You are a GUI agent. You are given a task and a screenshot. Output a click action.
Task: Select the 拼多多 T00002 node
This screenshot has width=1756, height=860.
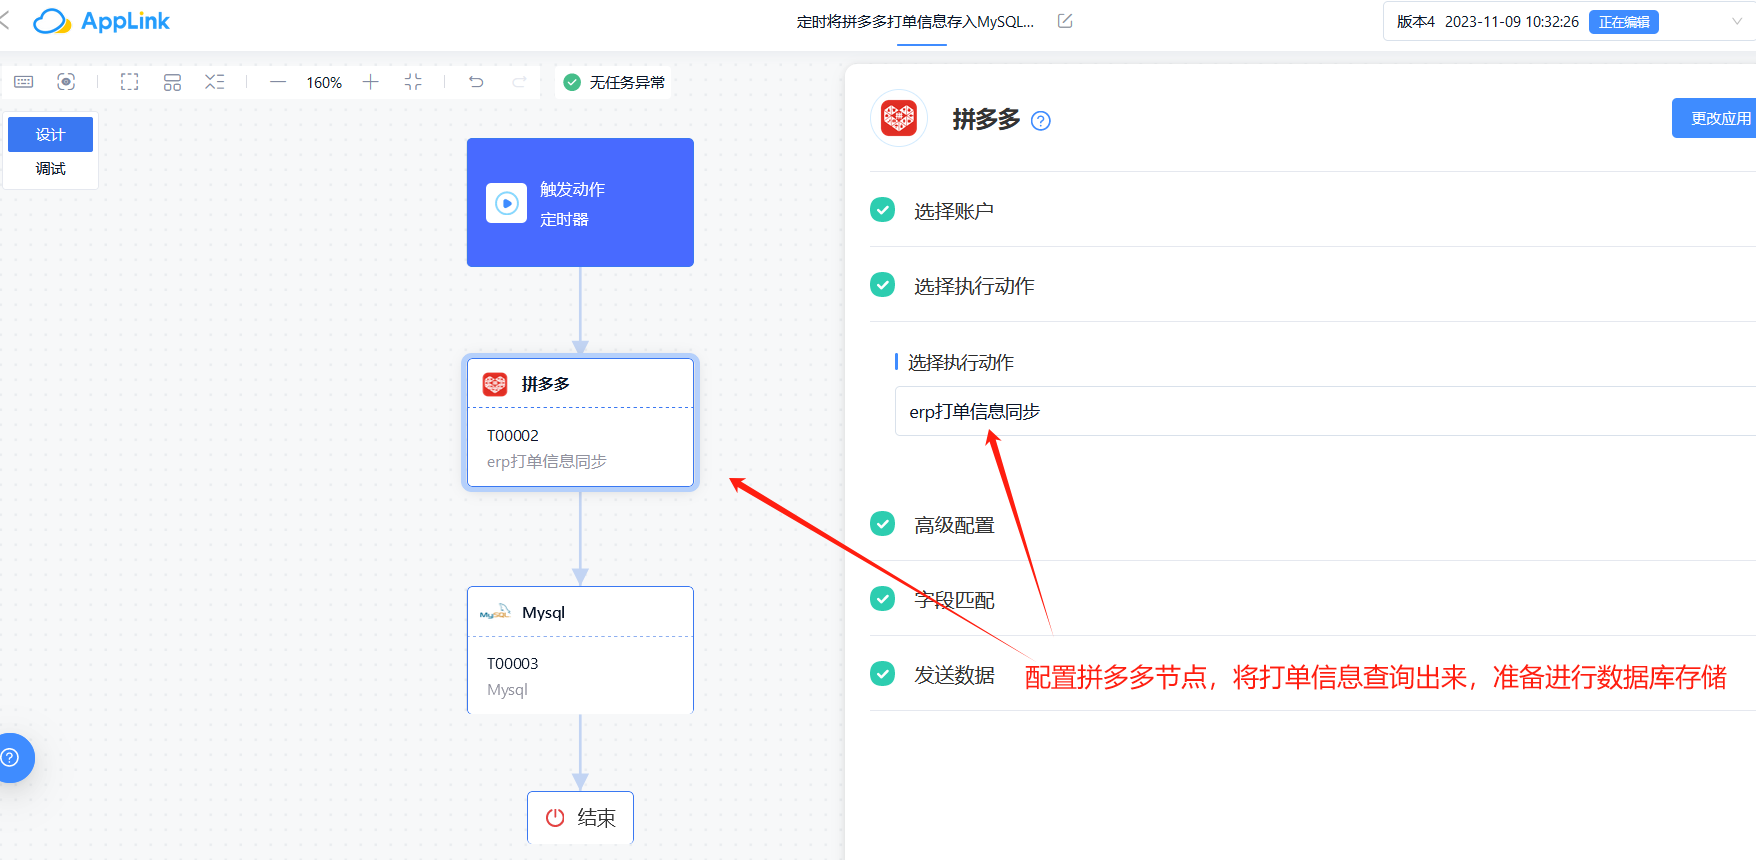(580, 422)
